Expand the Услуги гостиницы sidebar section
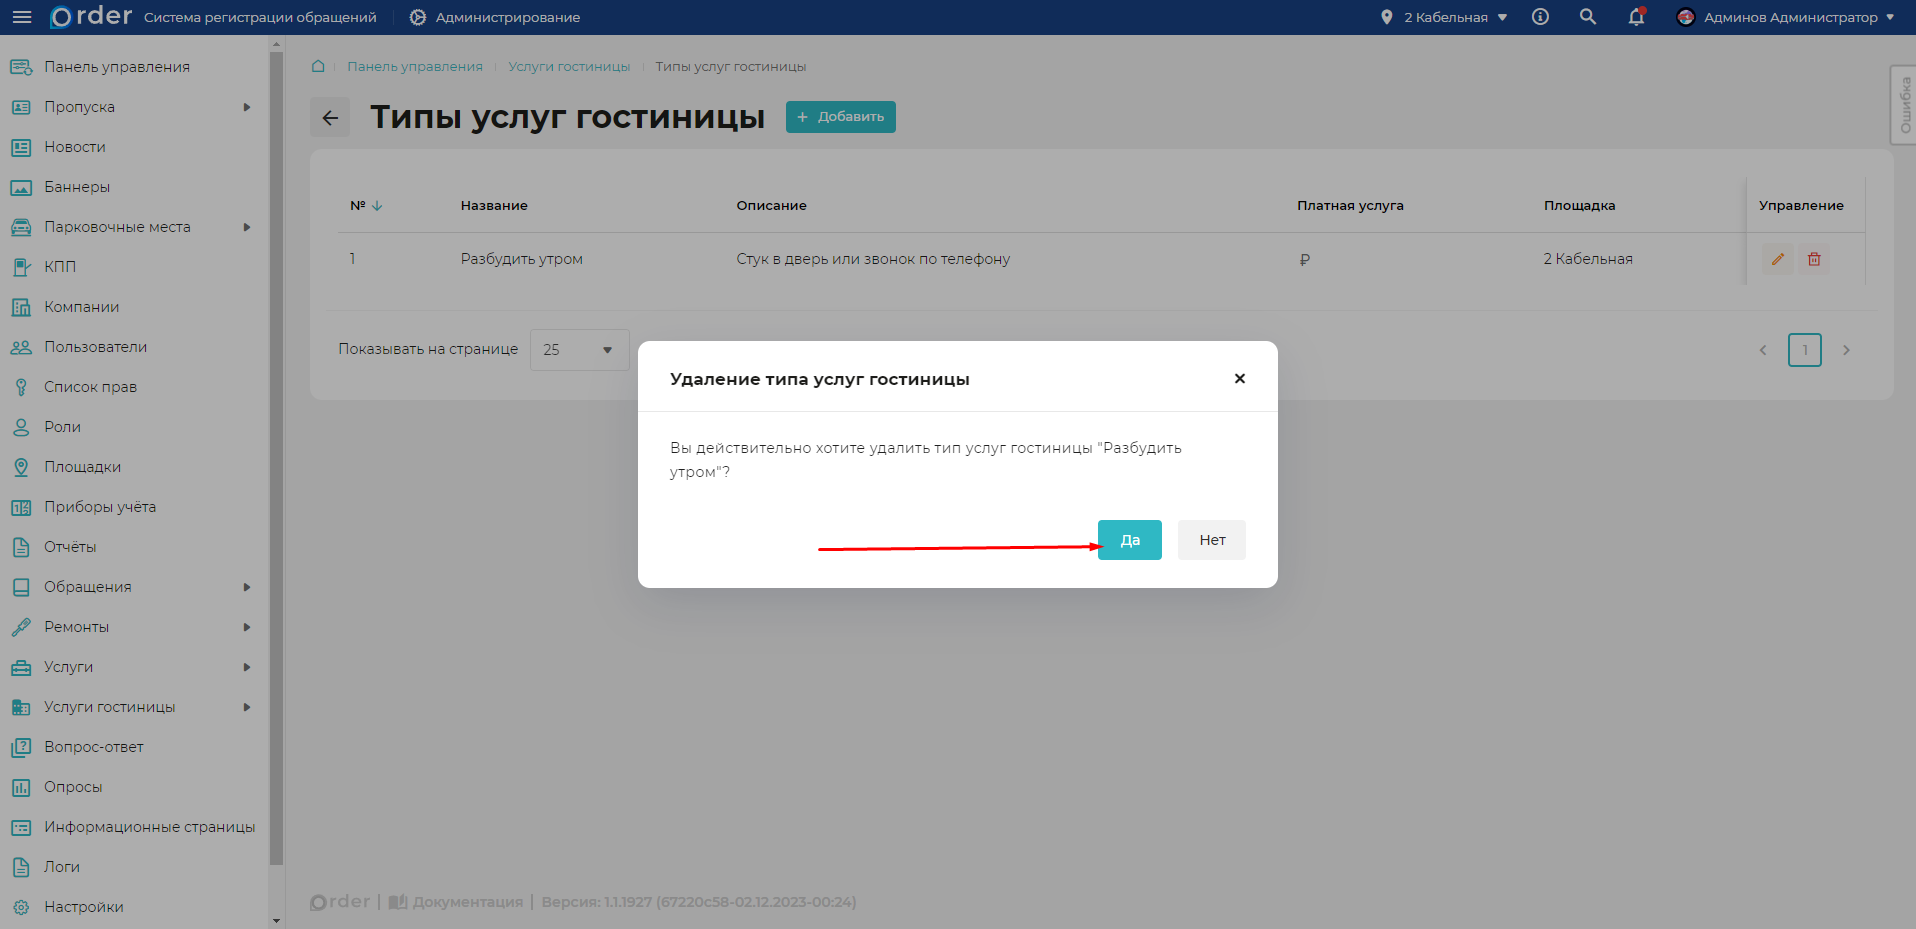 248,707
